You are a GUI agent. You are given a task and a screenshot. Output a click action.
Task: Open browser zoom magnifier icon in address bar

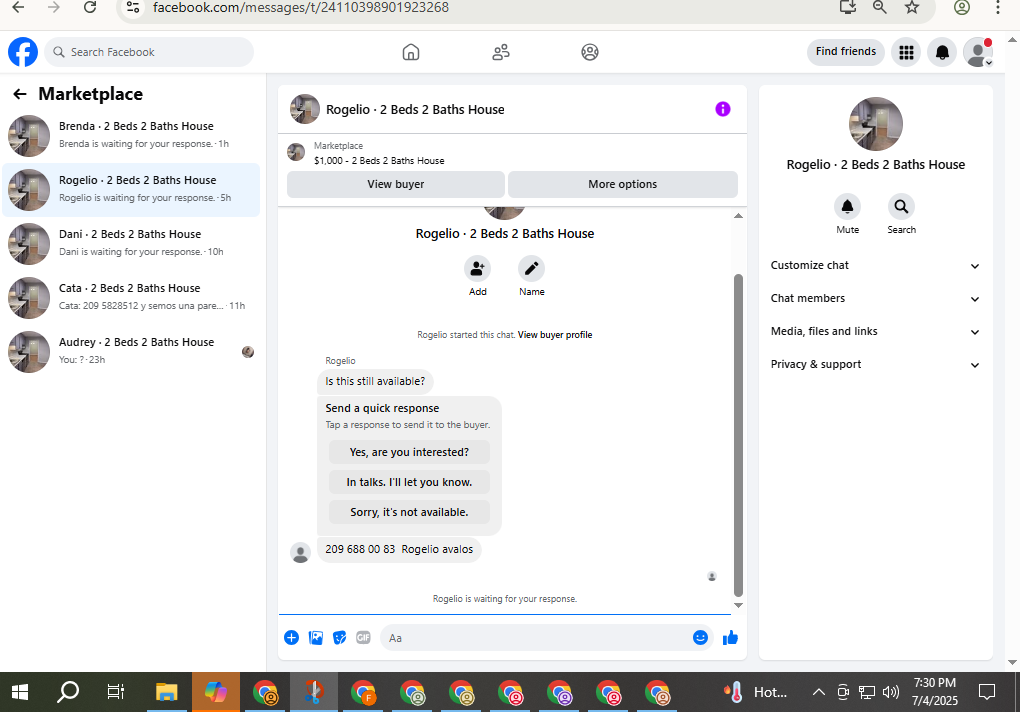tap(879, 8)
